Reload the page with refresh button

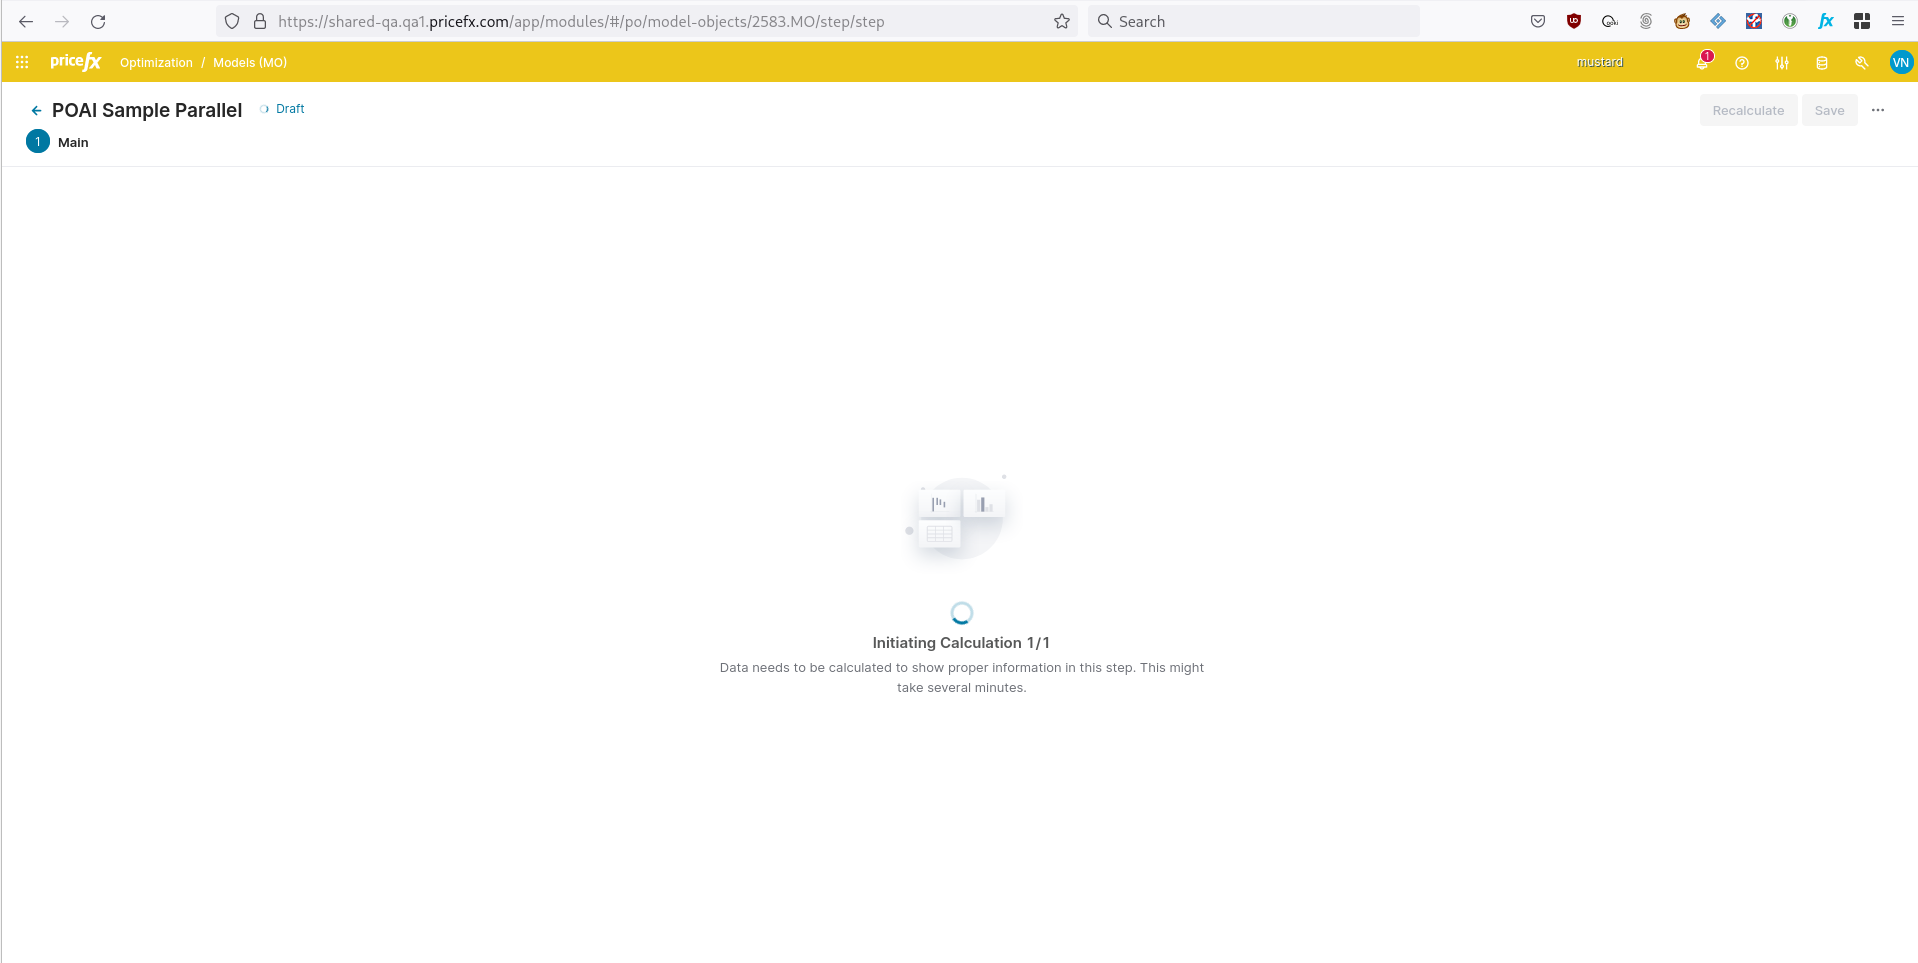[x=98, y=21]
